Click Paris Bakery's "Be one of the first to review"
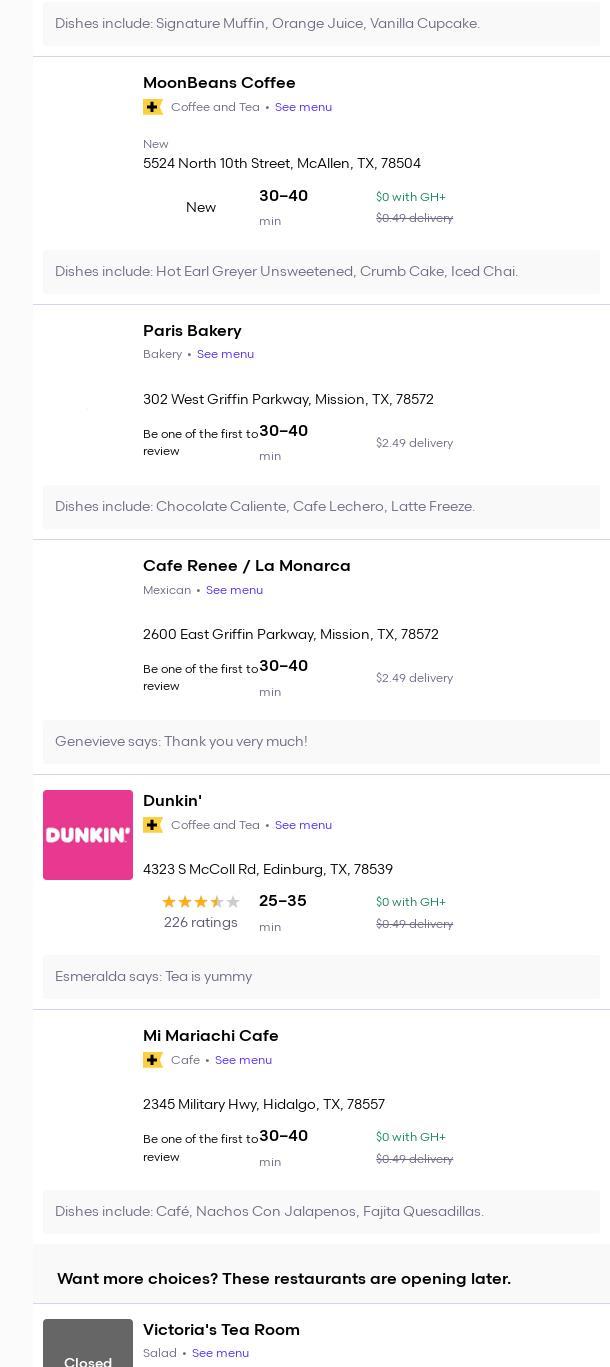The image size is (610, 1367). click(x=200, y=443)
